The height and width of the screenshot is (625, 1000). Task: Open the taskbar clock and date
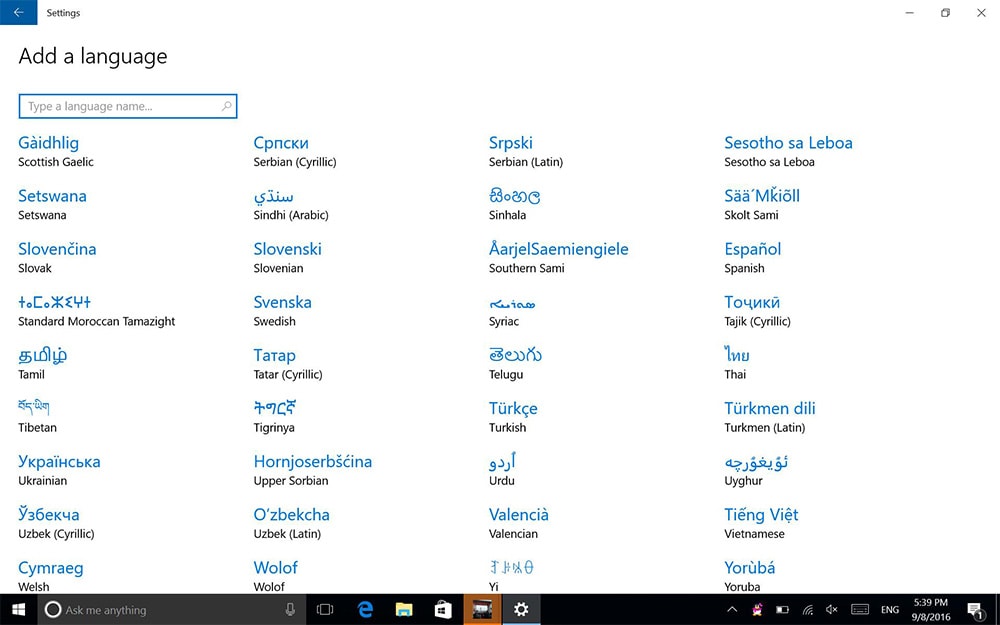[931, 609]
